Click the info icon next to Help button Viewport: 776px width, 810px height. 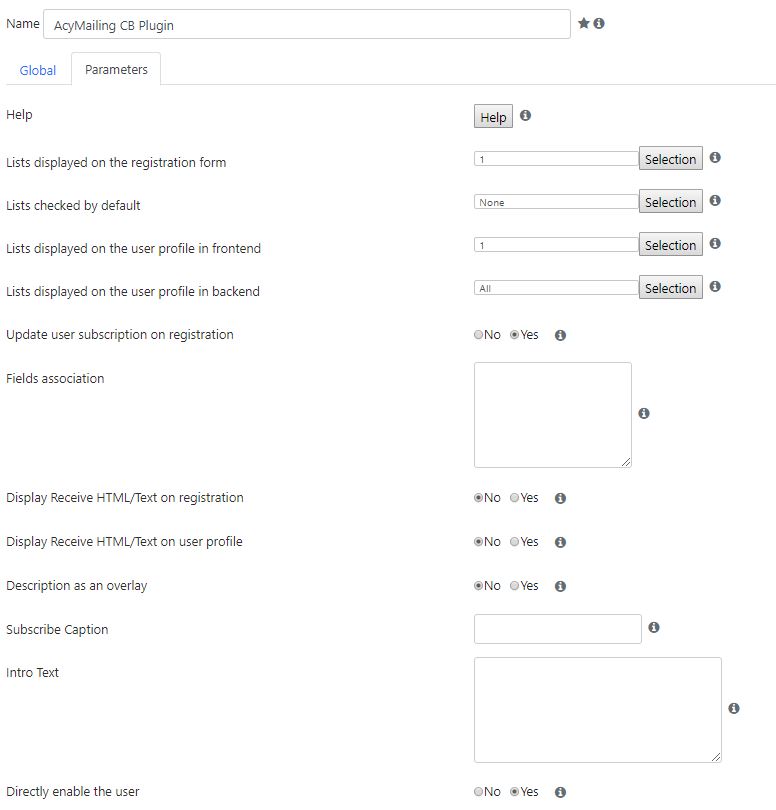click(x=525, y=115)
